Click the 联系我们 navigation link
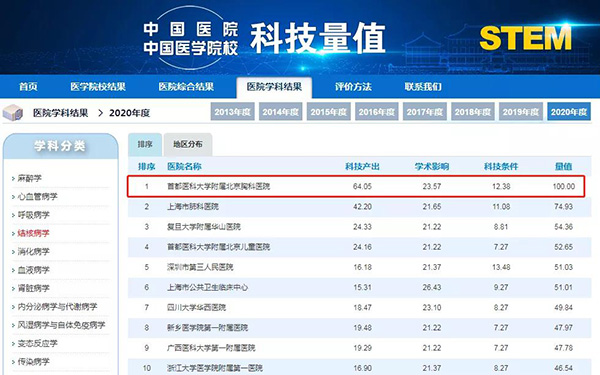The image size is (600, 375). (x=423, y=86)
